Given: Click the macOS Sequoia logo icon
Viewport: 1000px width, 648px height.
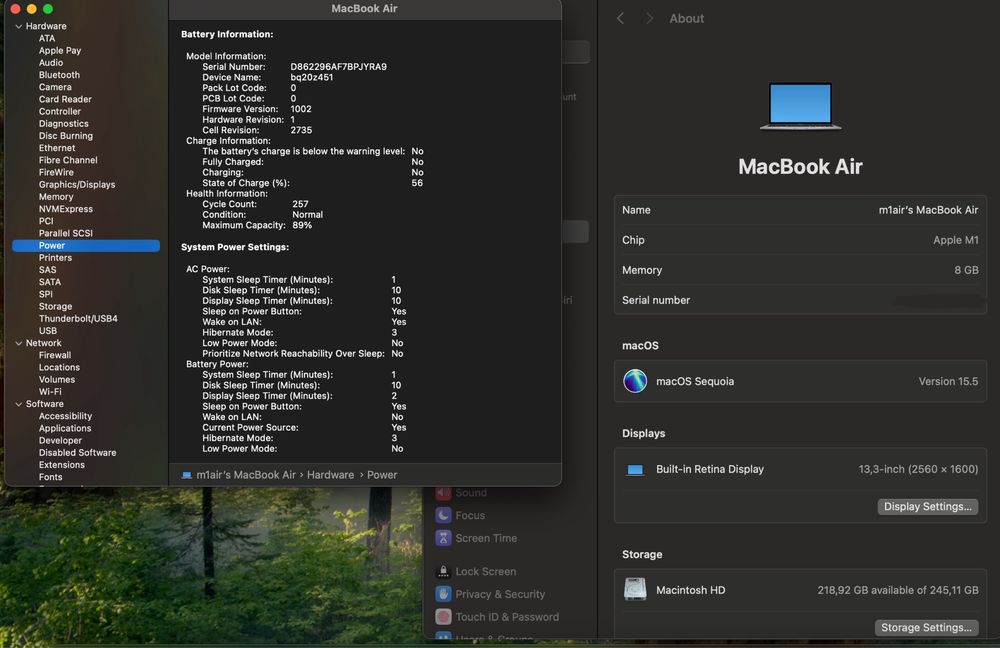Looking at the screenshot, I should [x=635, y=381].
